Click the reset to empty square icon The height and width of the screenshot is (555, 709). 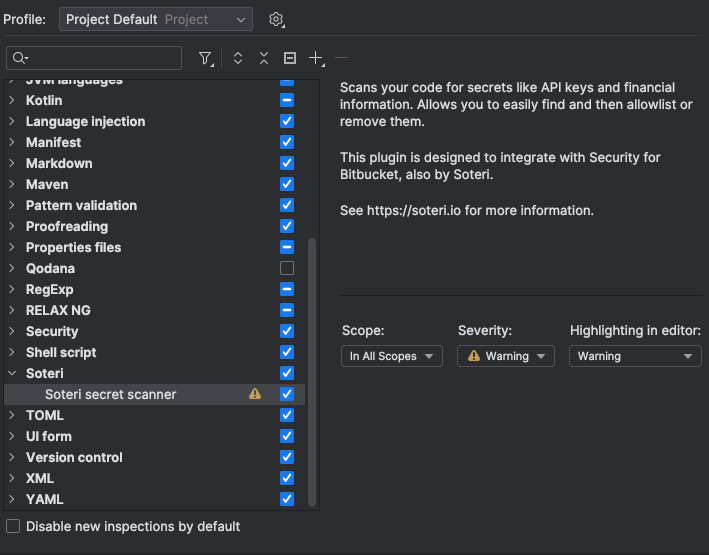(x=290, y=58)
